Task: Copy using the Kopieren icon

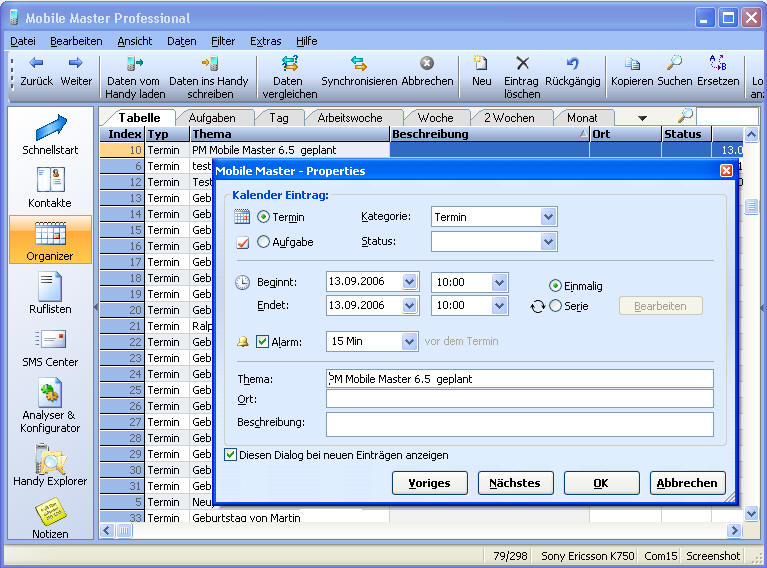Action: click(x=632, y=71)
